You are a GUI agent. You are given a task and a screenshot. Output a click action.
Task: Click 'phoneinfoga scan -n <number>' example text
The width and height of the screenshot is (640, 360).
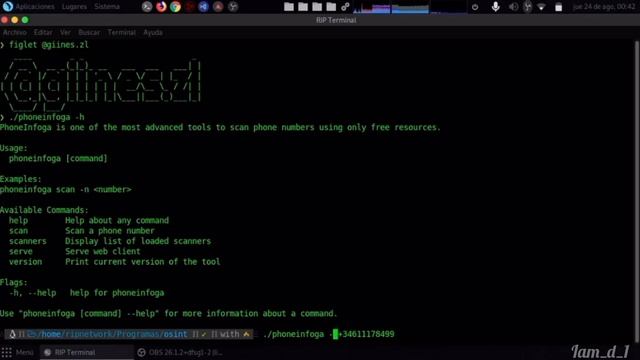(x=66, y=189)
